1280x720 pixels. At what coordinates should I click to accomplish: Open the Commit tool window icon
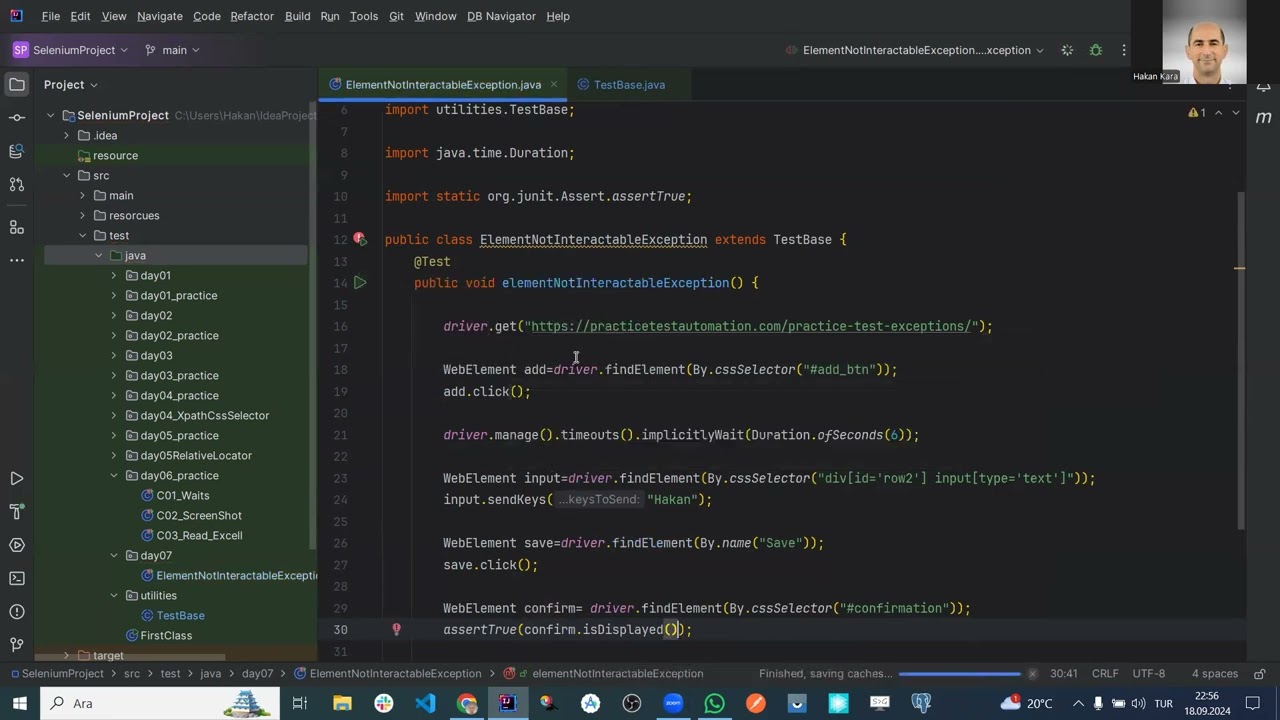[17, 118]
